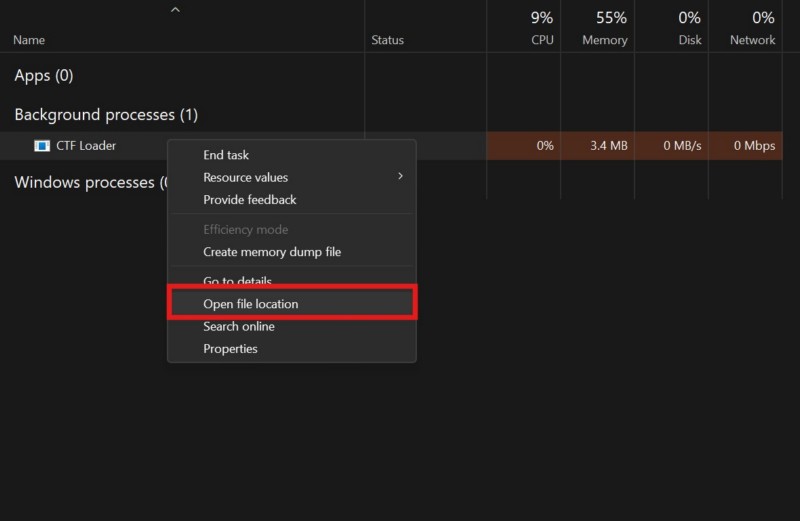Image resolution: width=800 pixels, height=521 pixels.
Task: Click the CTF Loader process icon
Action: (41, 146)
